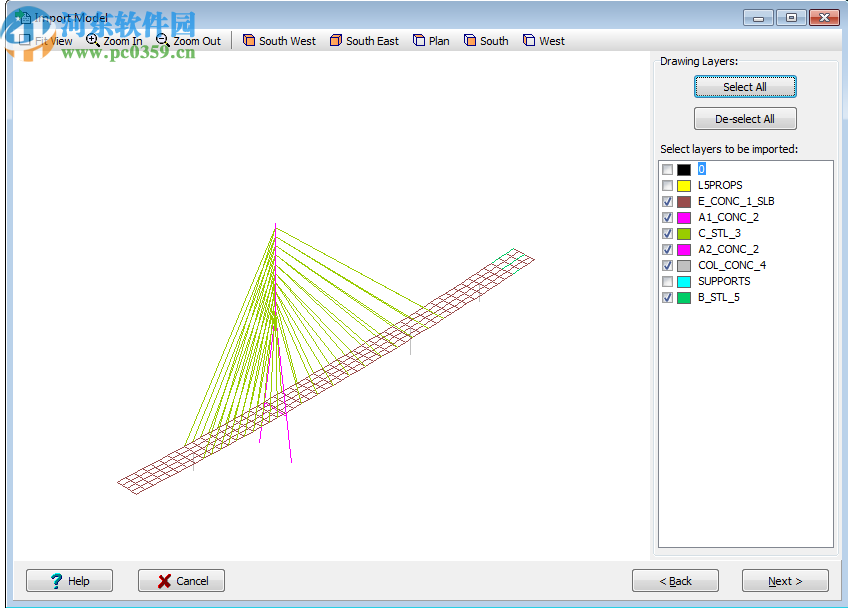Click the Help button
Screen dimensions: 848x608
click(69, 580)
